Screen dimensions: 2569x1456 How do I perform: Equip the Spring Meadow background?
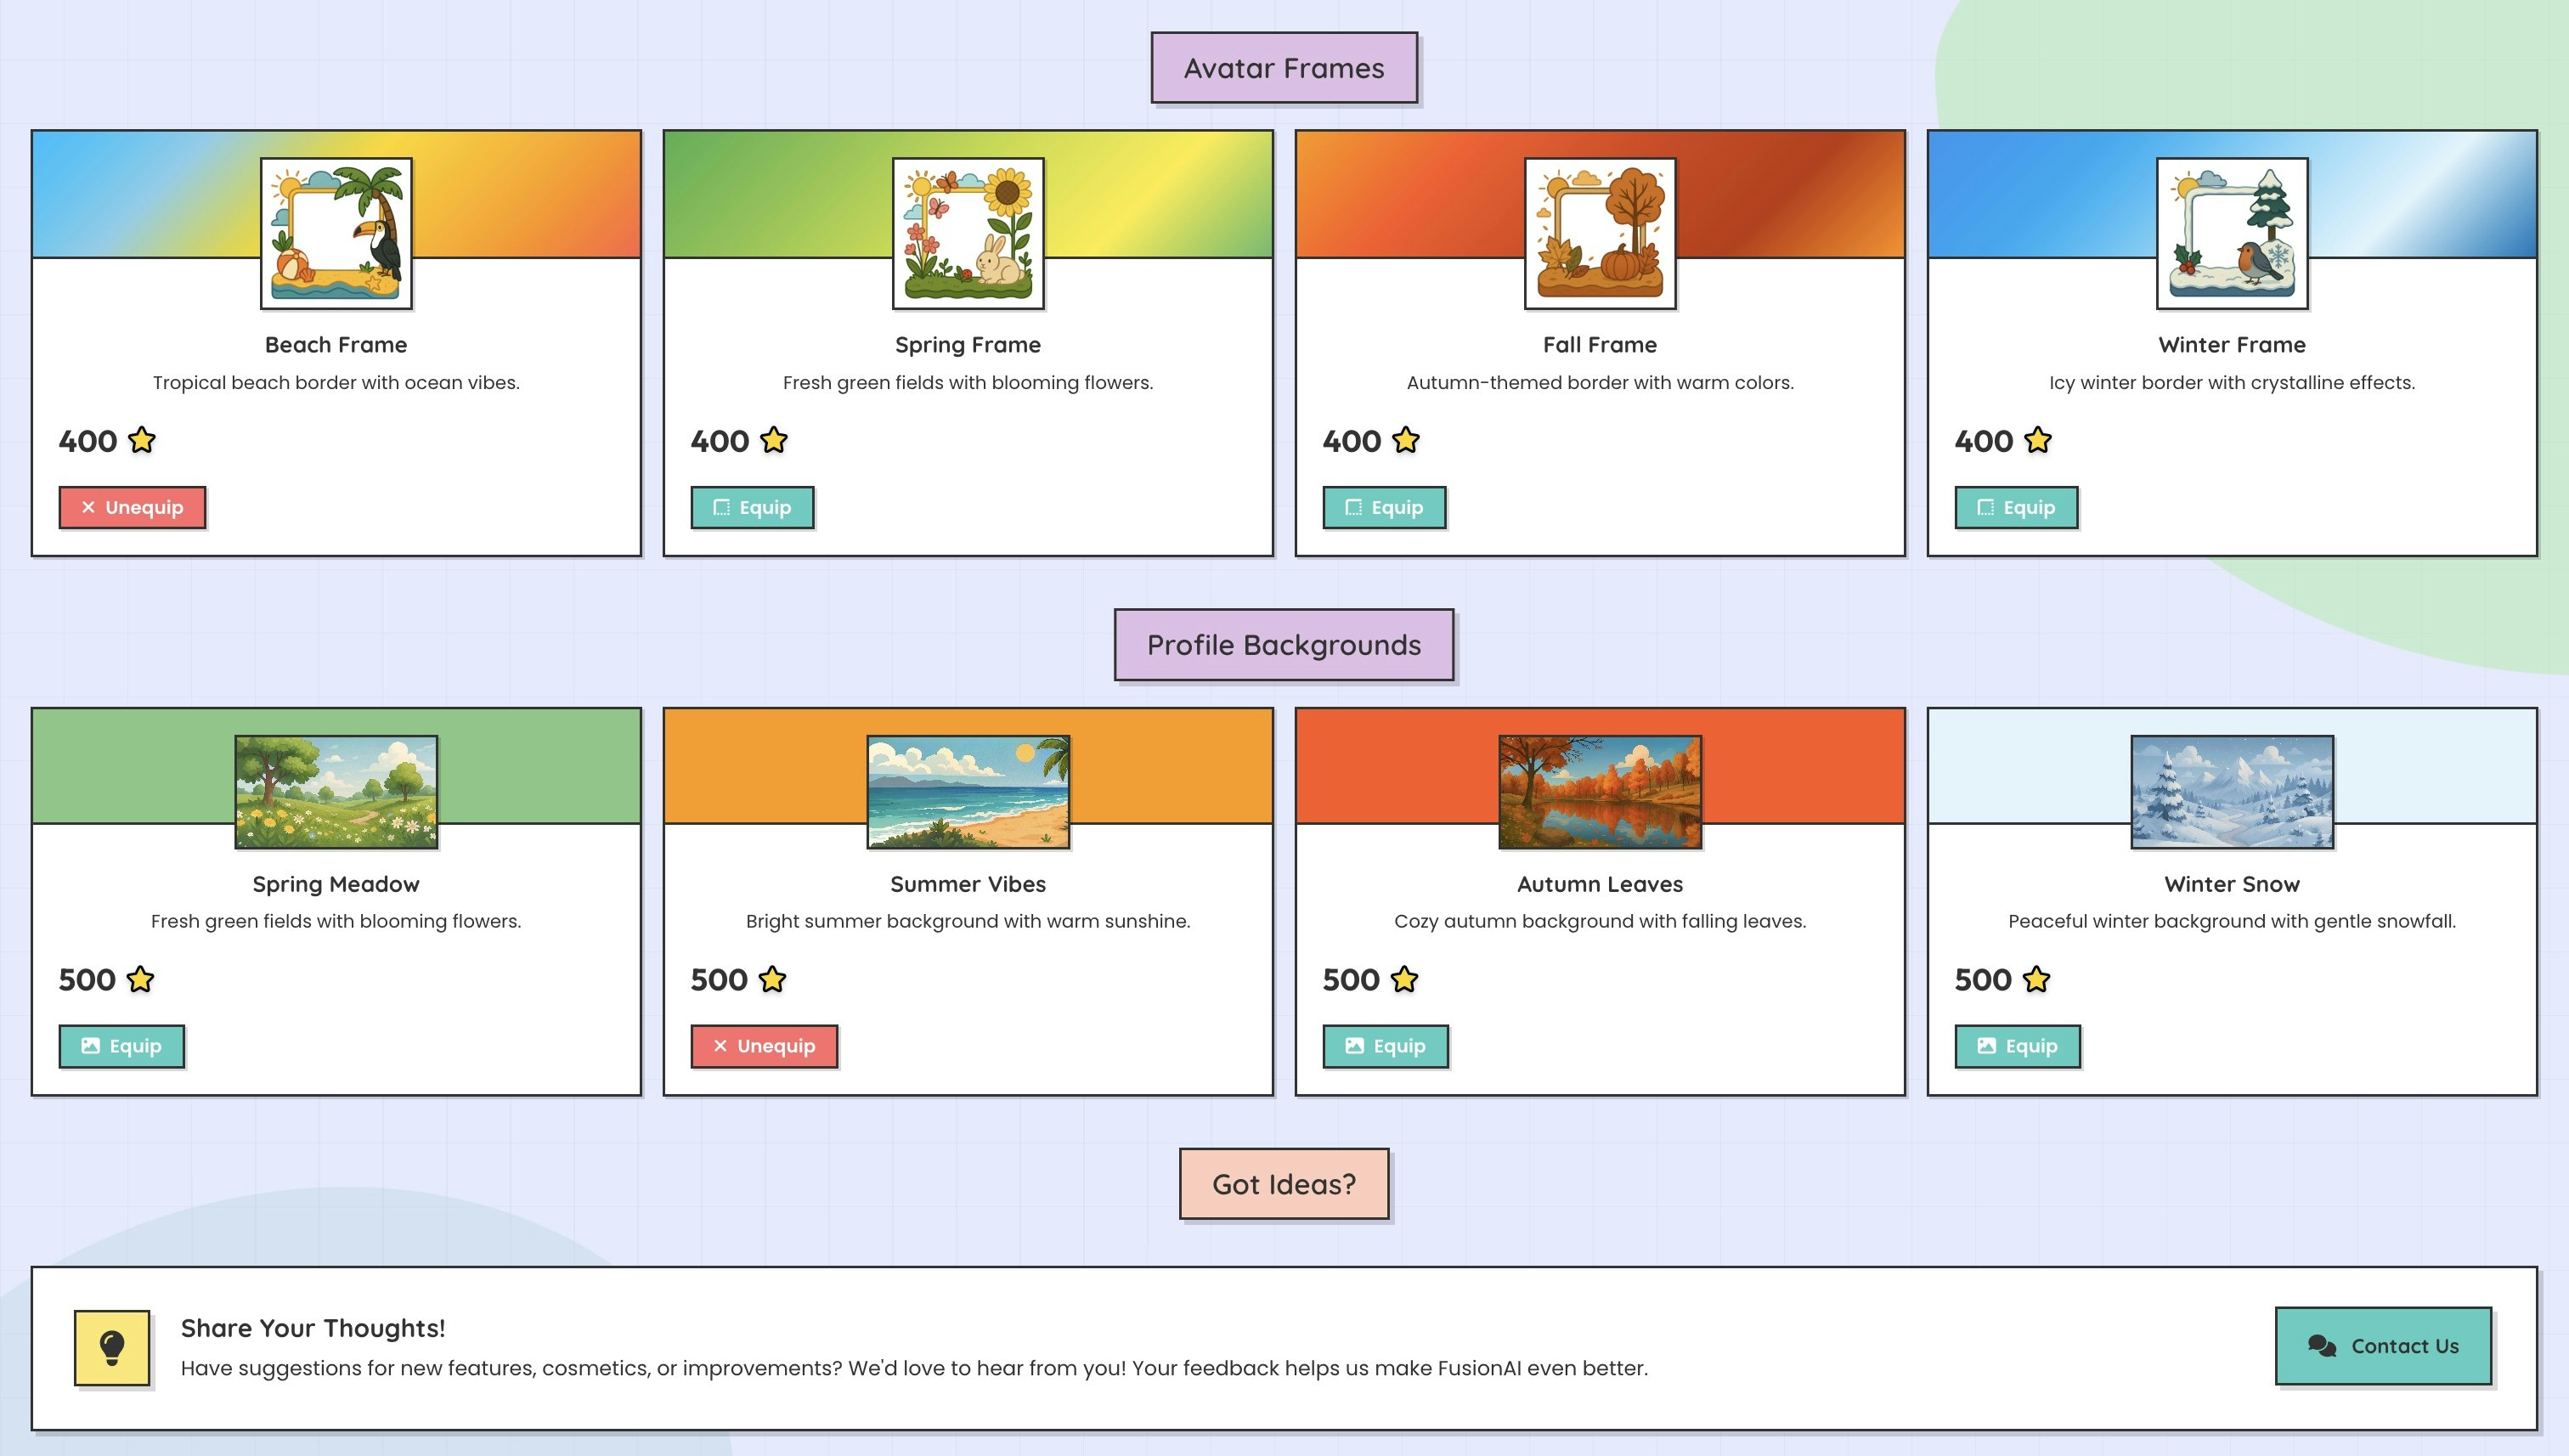(121, 1046)
